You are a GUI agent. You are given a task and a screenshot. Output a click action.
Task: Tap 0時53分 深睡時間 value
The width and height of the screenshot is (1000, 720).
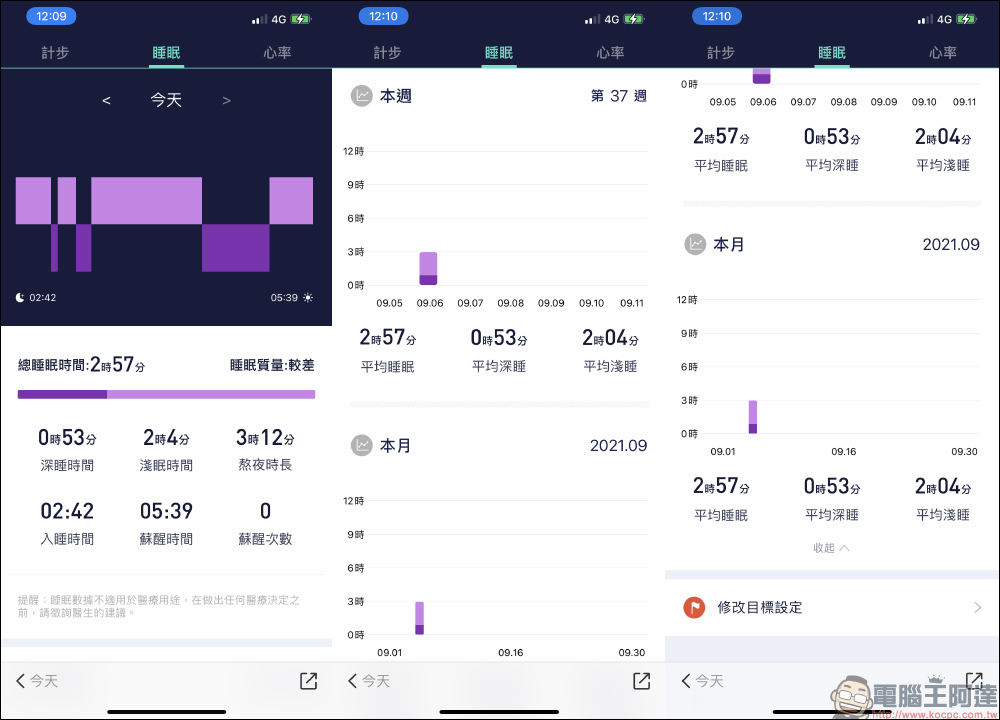click(x=67, y=437)
